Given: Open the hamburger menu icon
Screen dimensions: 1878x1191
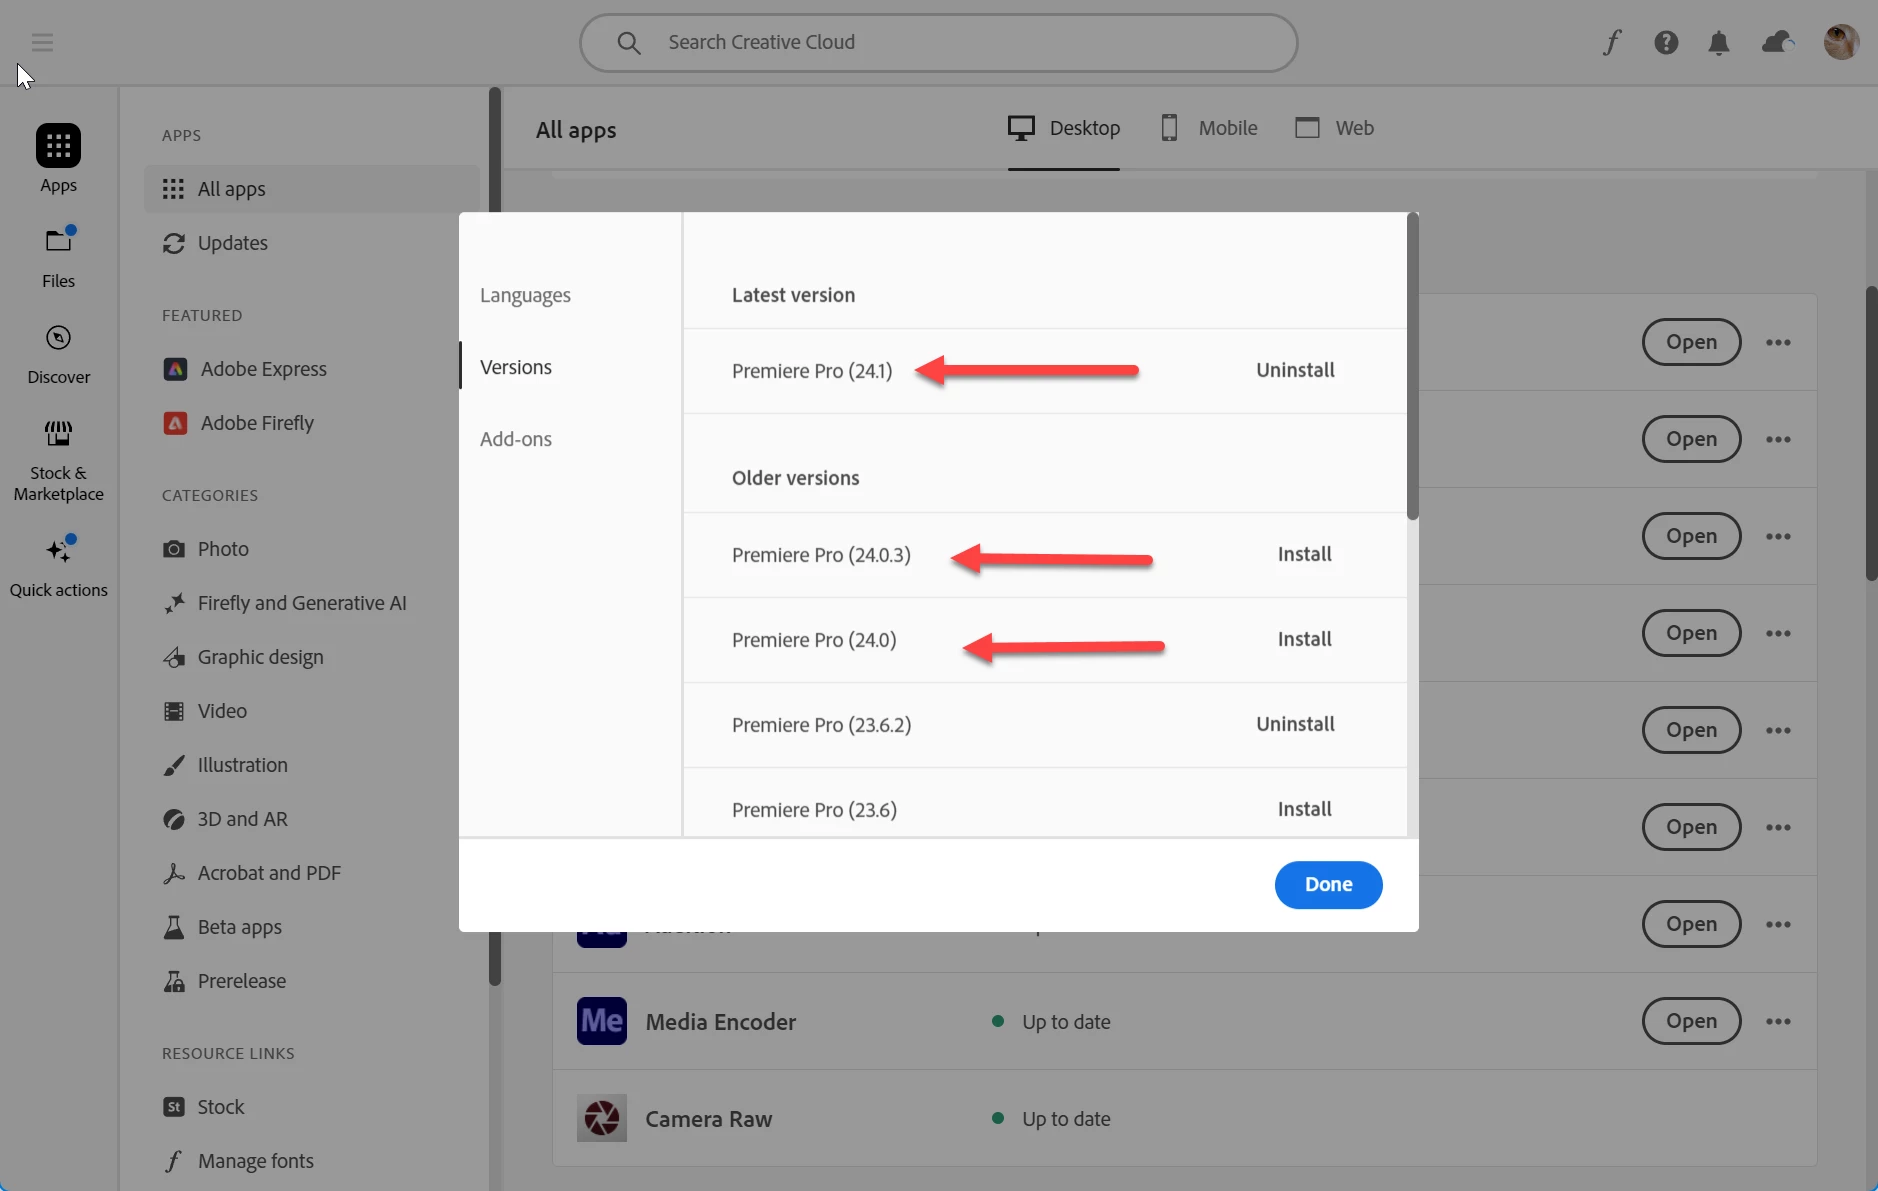Looking at the screenshot, I should pyautogui.click(x=42, y=42).
